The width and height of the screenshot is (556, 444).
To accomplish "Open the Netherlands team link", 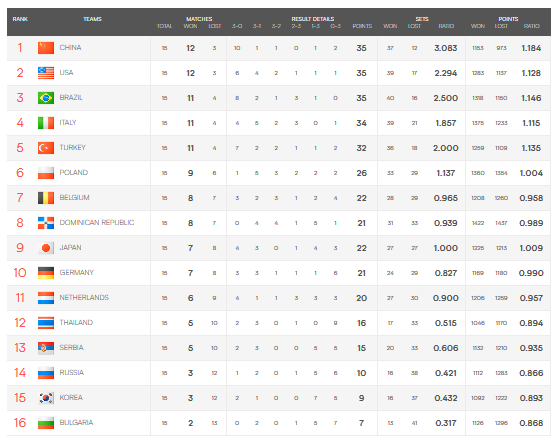I will pos(84,298).
